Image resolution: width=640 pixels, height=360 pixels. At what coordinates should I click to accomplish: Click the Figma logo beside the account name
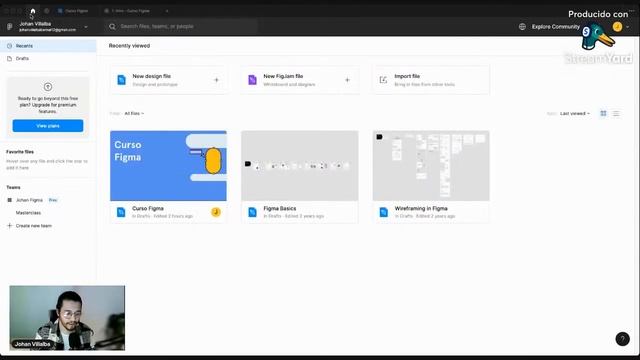(10, 27)
